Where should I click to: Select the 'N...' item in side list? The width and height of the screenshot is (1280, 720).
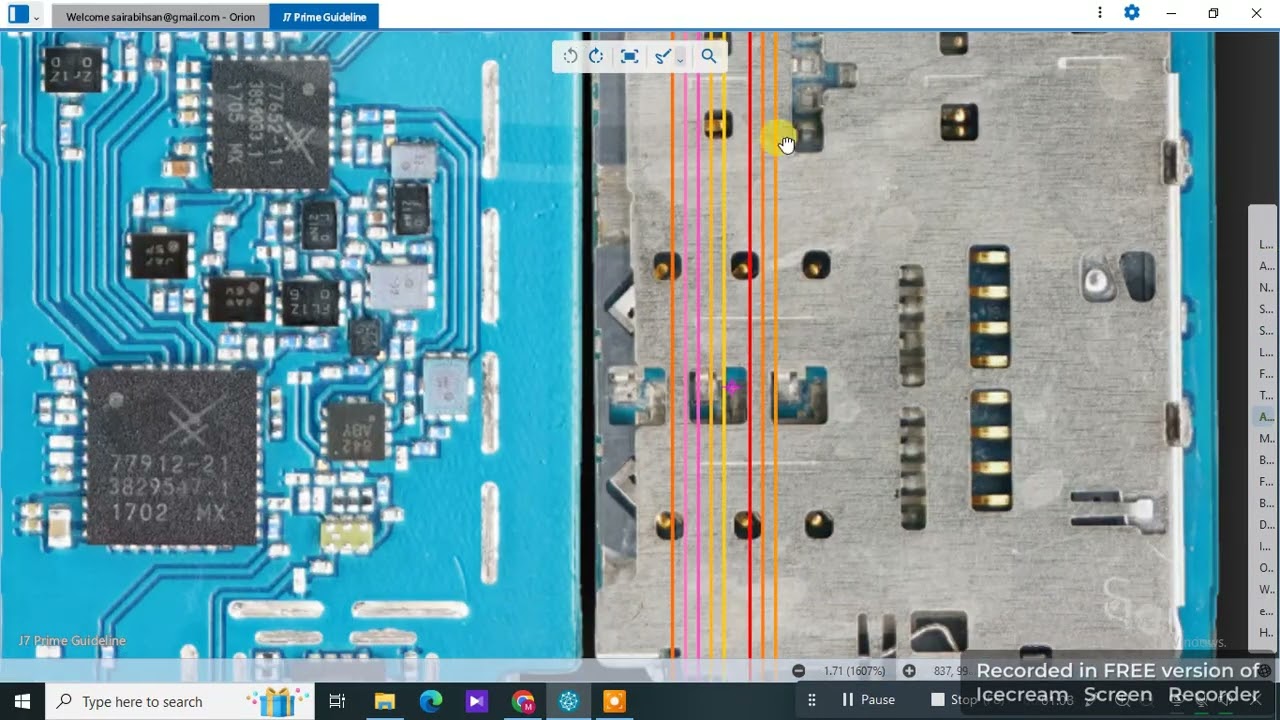1266,288
